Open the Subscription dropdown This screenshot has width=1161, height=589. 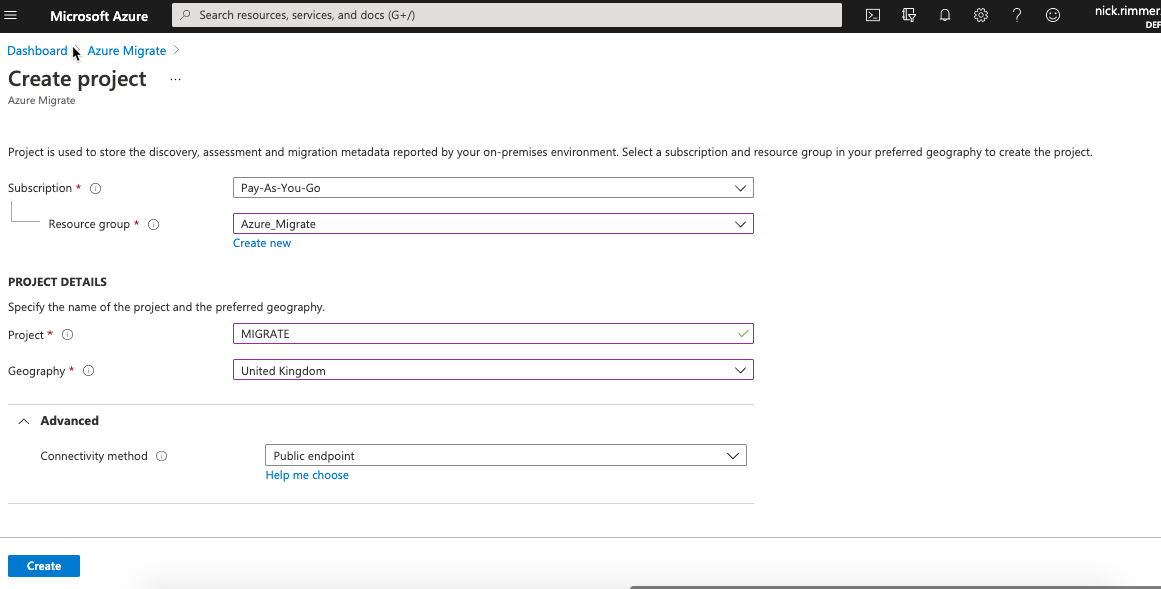[x=493, y=187]
